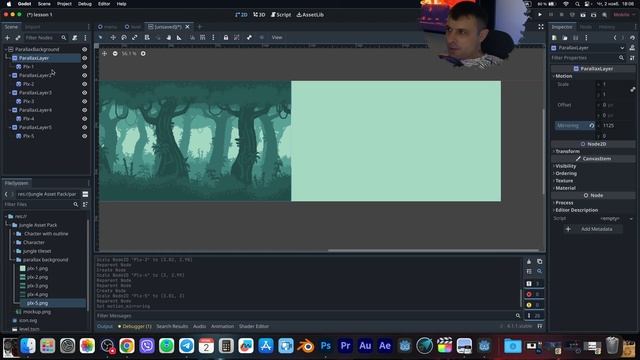The width and height of the screenshot is (640, 360).
Task: Open the Shader Editor panel
Action: point(254,326)
